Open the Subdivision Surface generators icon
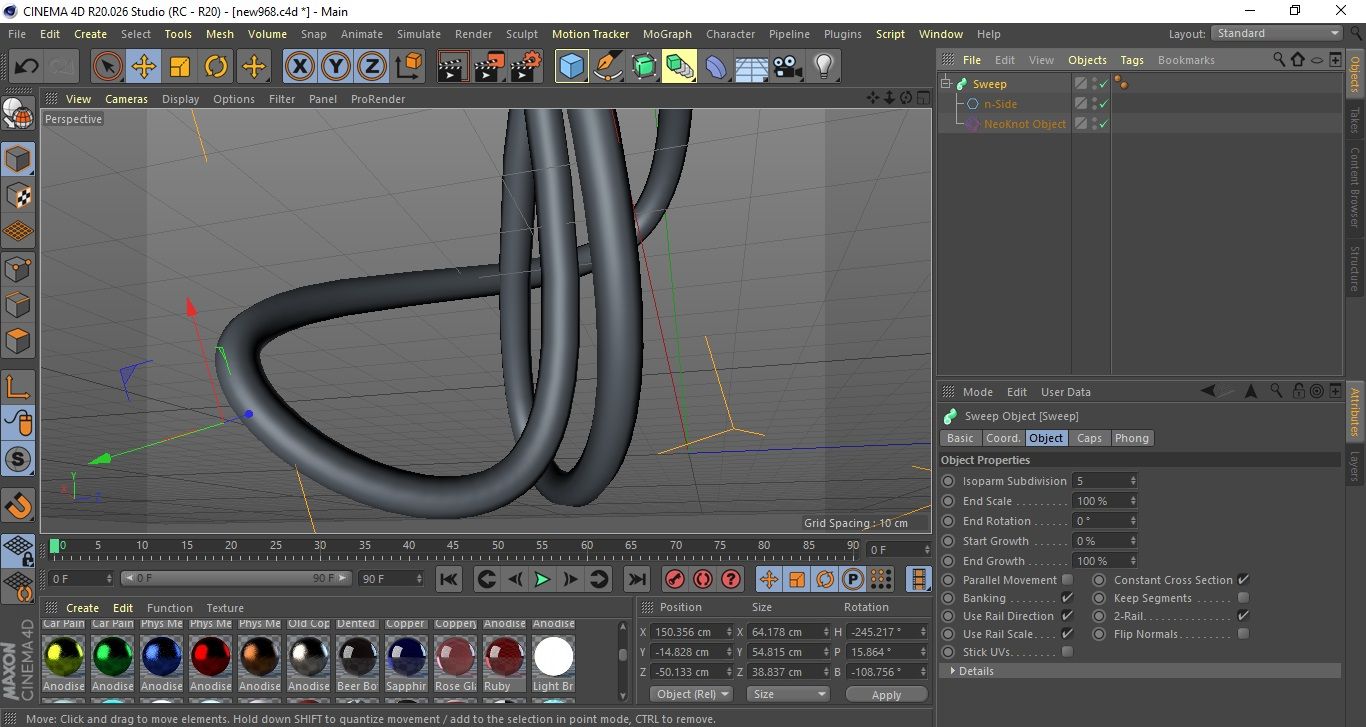 pyautogui.click(x=644, y=67)
